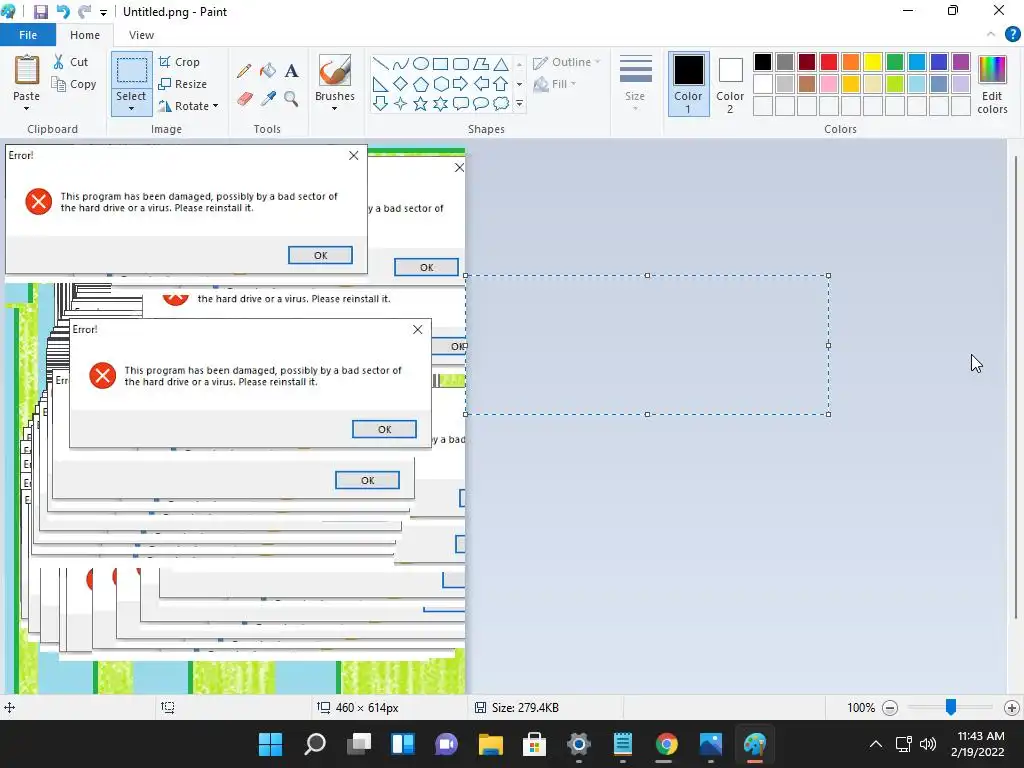This screenshot has height=768, width=1024.
Task: Pick the yellow color swatch
Action: click(872, 62)
